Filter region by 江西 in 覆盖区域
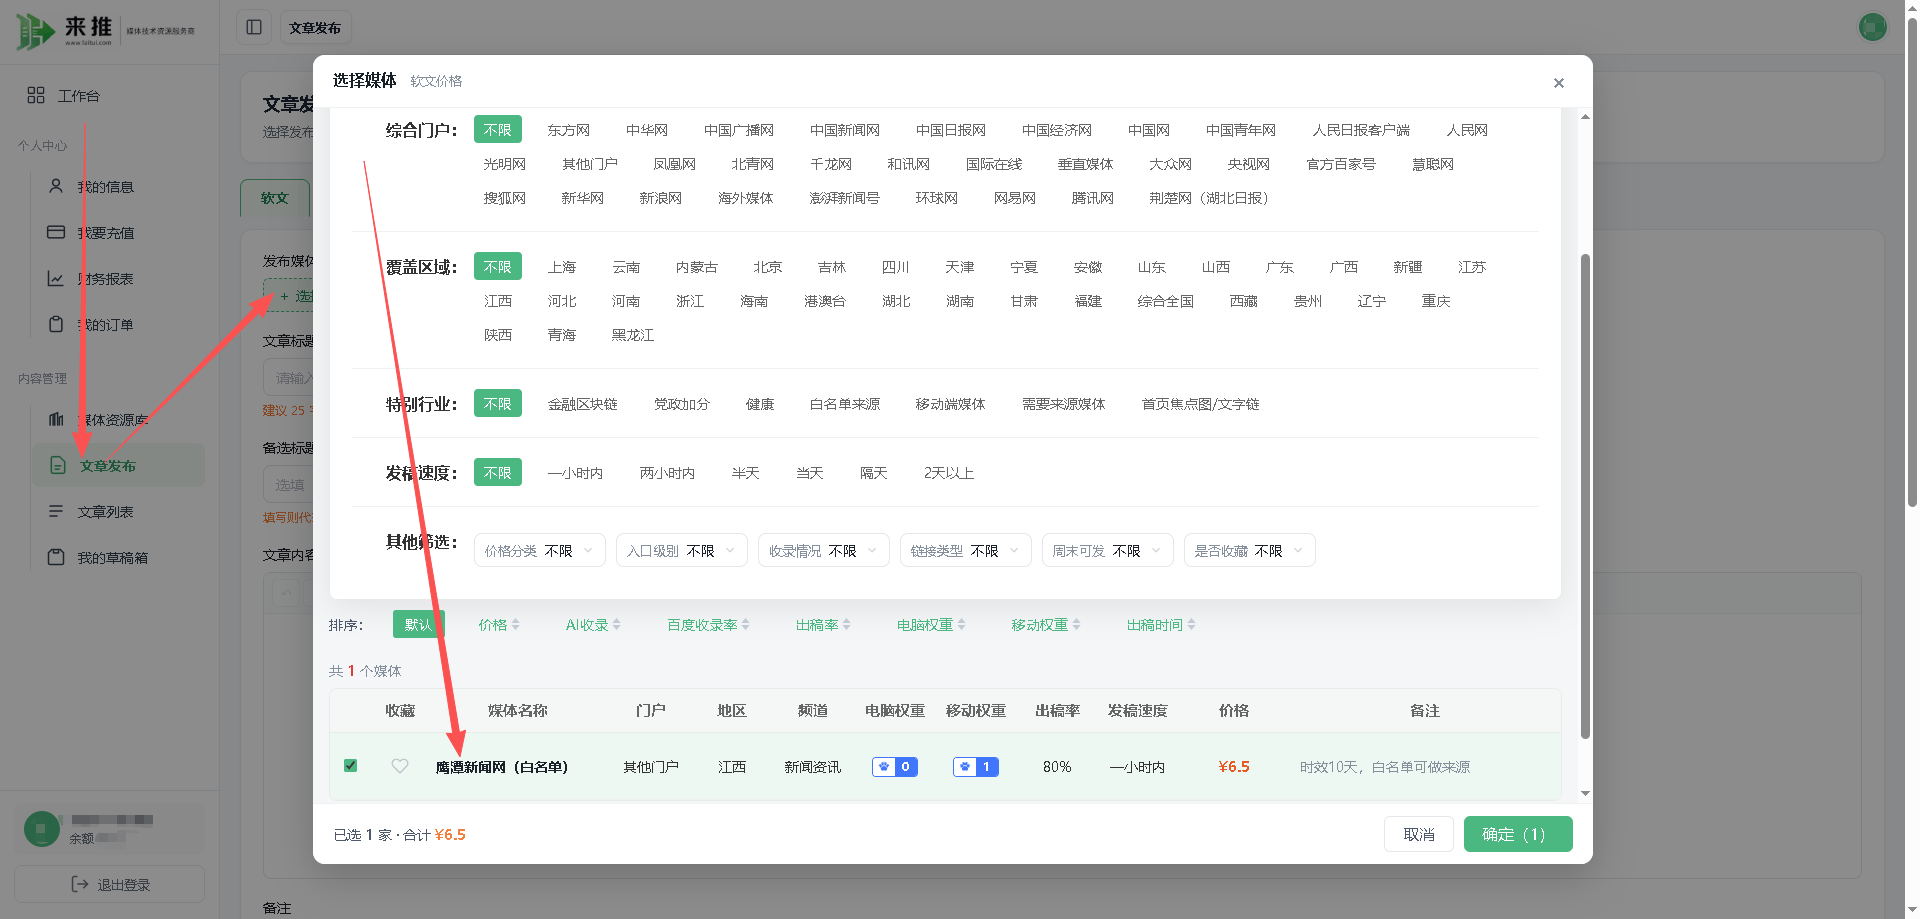1920x919 pixels. pyautogui.click(x=498, y=301)
